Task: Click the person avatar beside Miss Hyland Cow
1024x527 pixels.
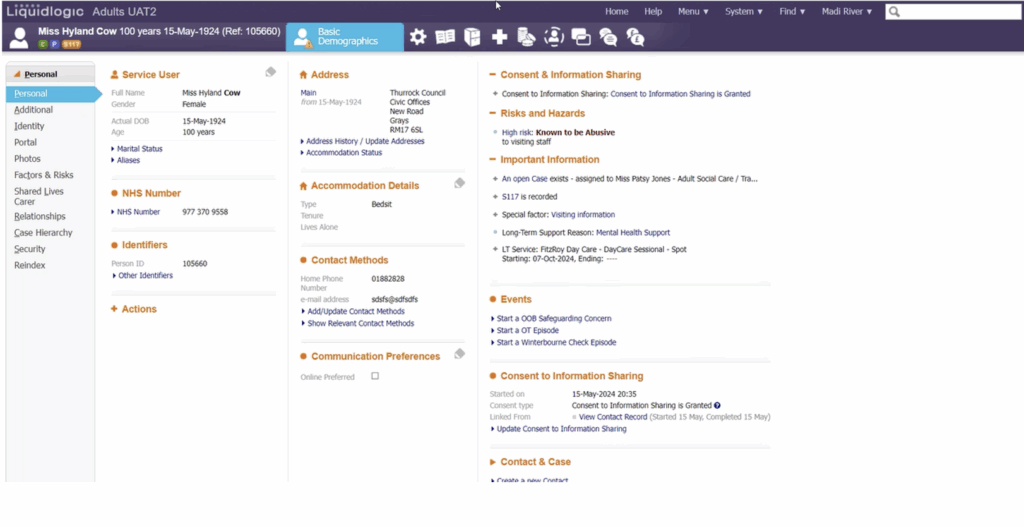Action: [x=19, y=38]
